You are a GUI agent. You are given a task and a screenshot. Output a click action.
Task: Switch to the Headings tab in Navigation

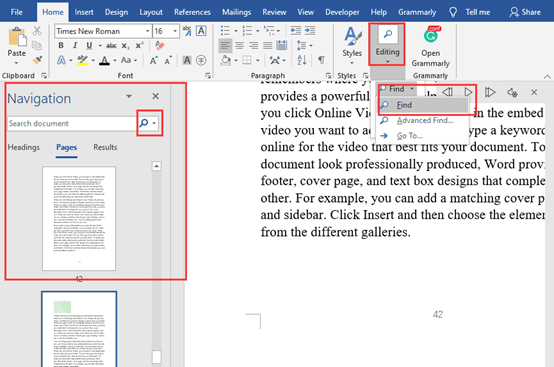pyautogui.click(x=24, y=147)
